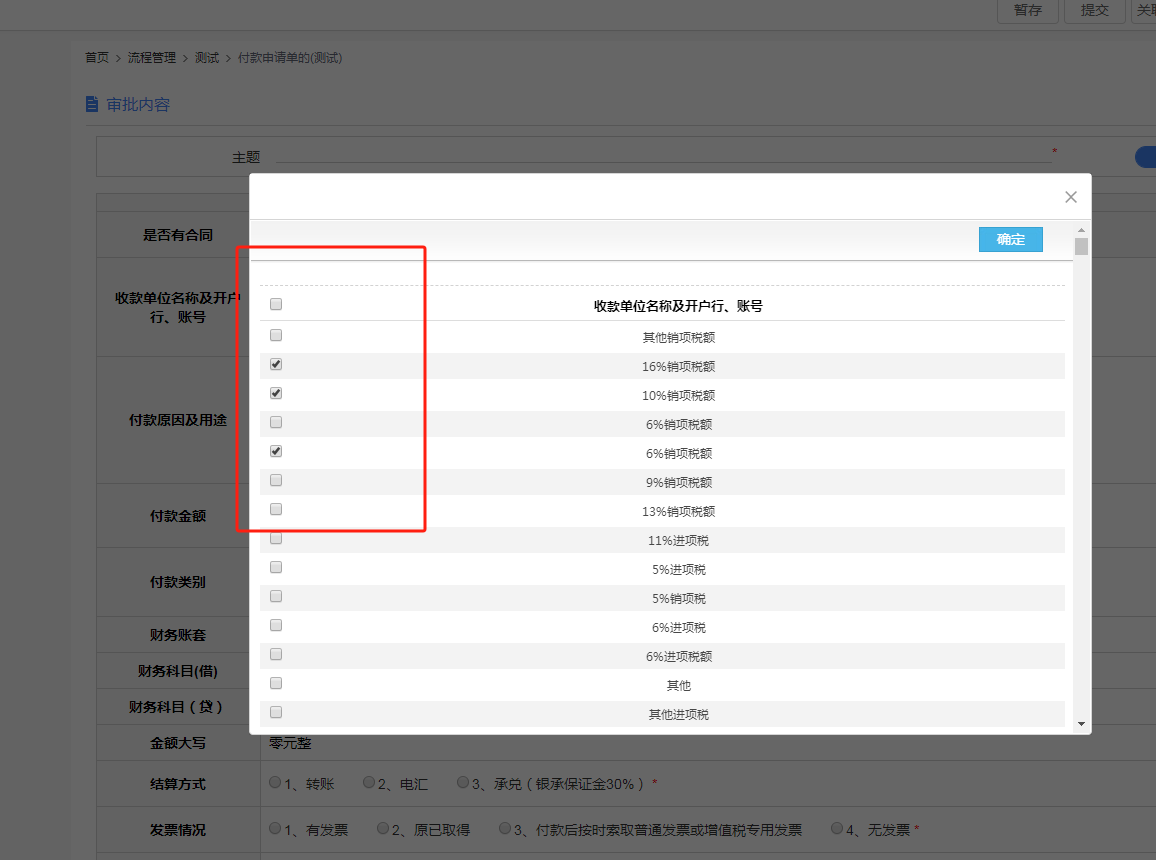This screenshot has width=1156, height=860.
Task: Click the 9%销项税额 row text
Action: [x=678, y=483]
